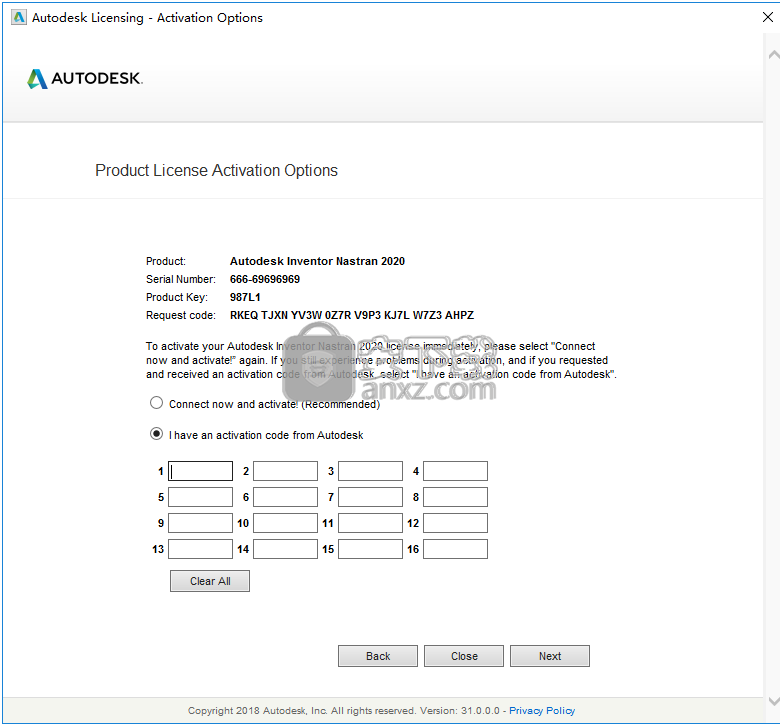Click activation code field 7
Image resolution: width=780 pixels, height=727 pixels.
tap(371, 497)
